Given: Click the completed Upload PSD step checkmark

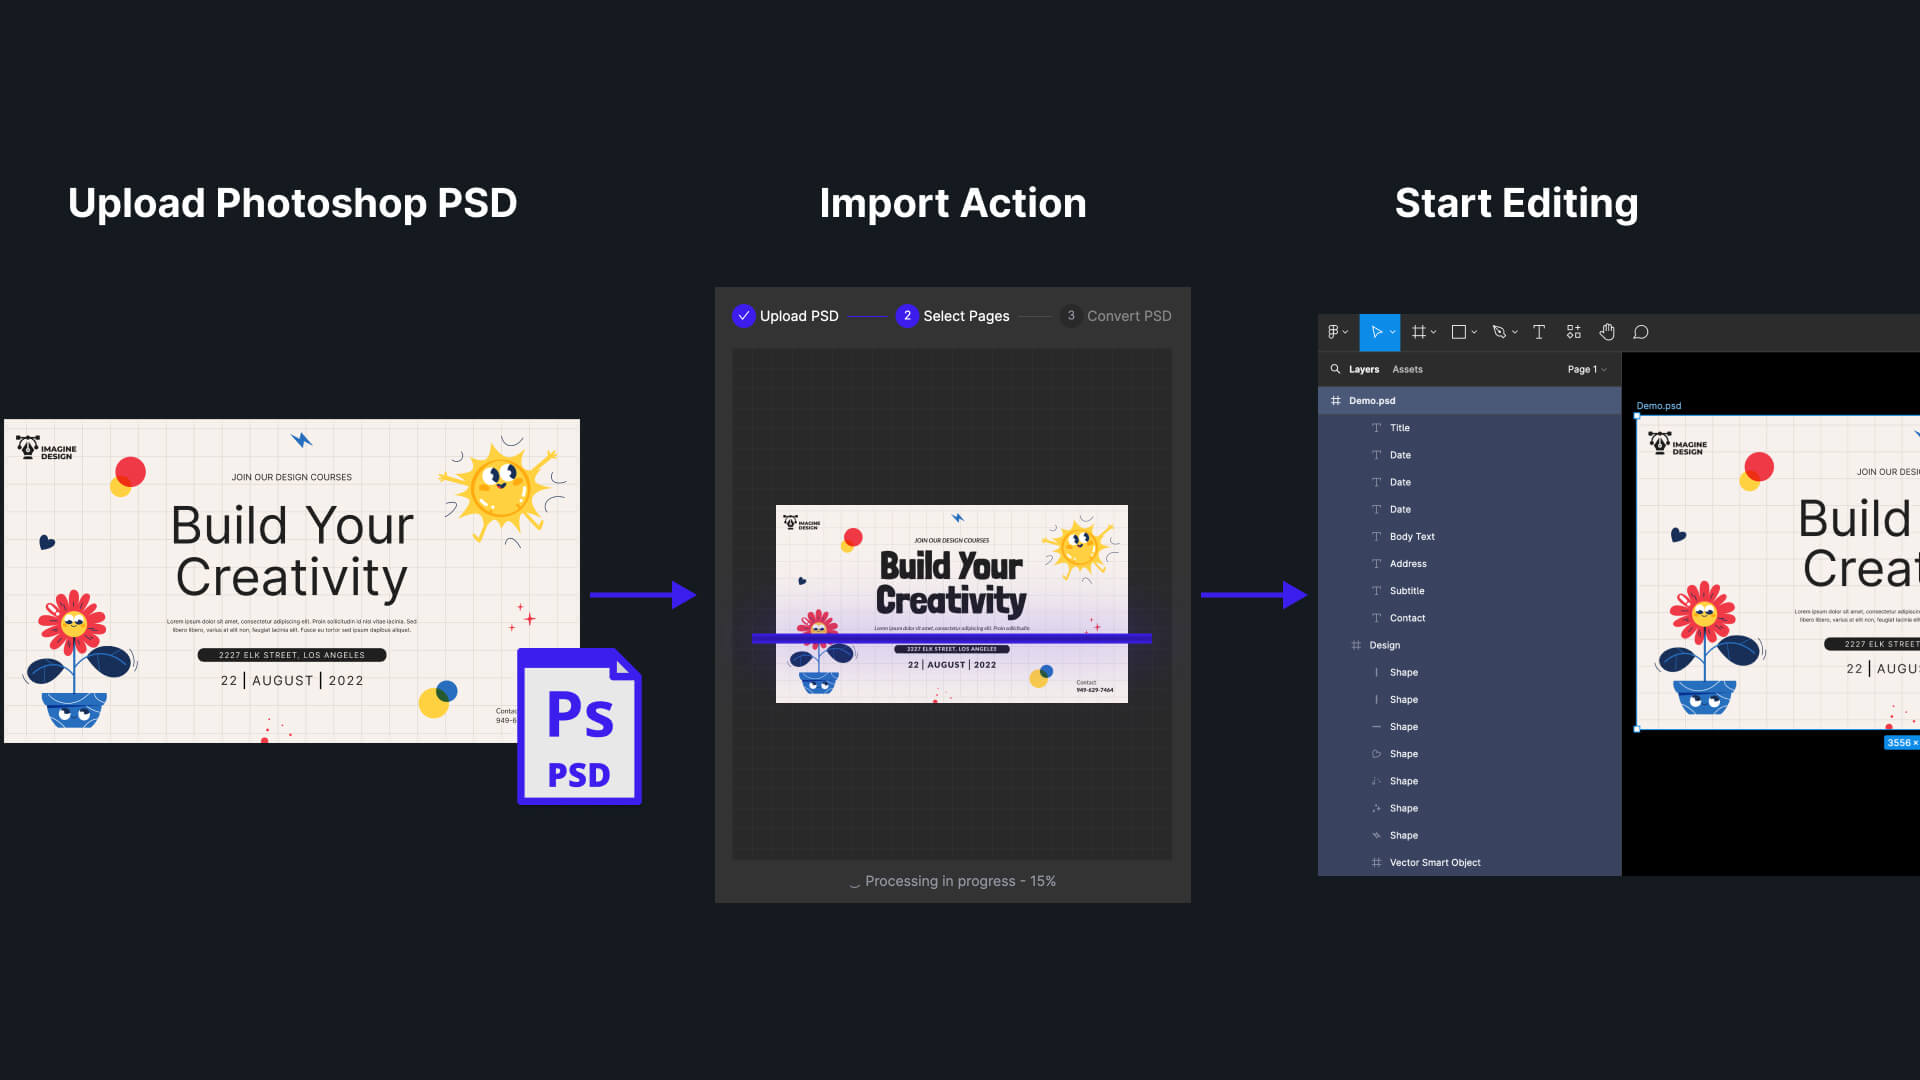Looking at the screenshot, I should 743,316.
